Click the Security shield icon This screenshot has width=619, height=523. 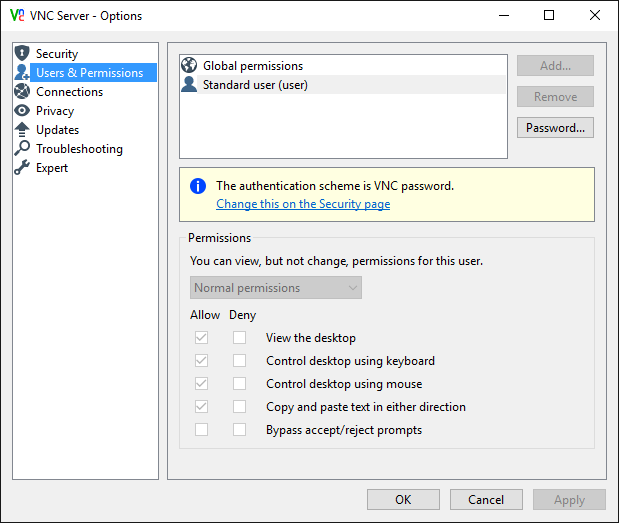(x=22, y=53)
